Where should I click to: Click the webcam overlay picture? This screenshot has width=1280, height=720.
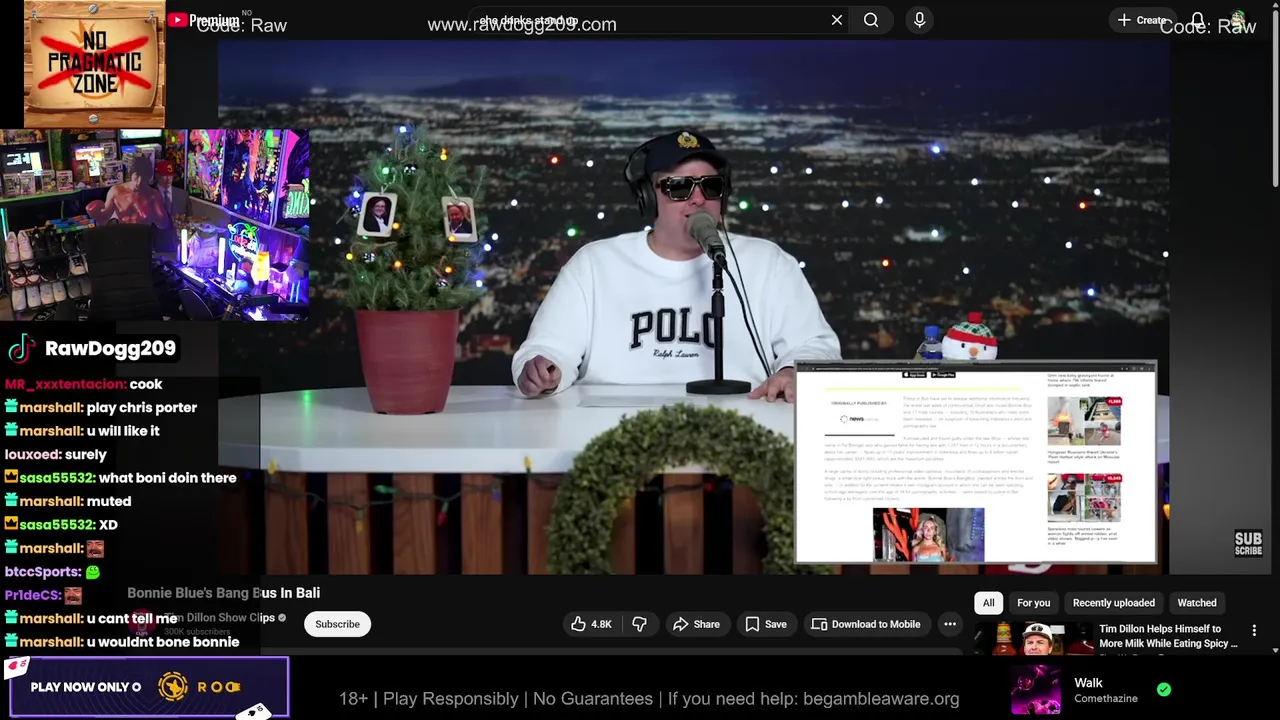pos(155,225)
